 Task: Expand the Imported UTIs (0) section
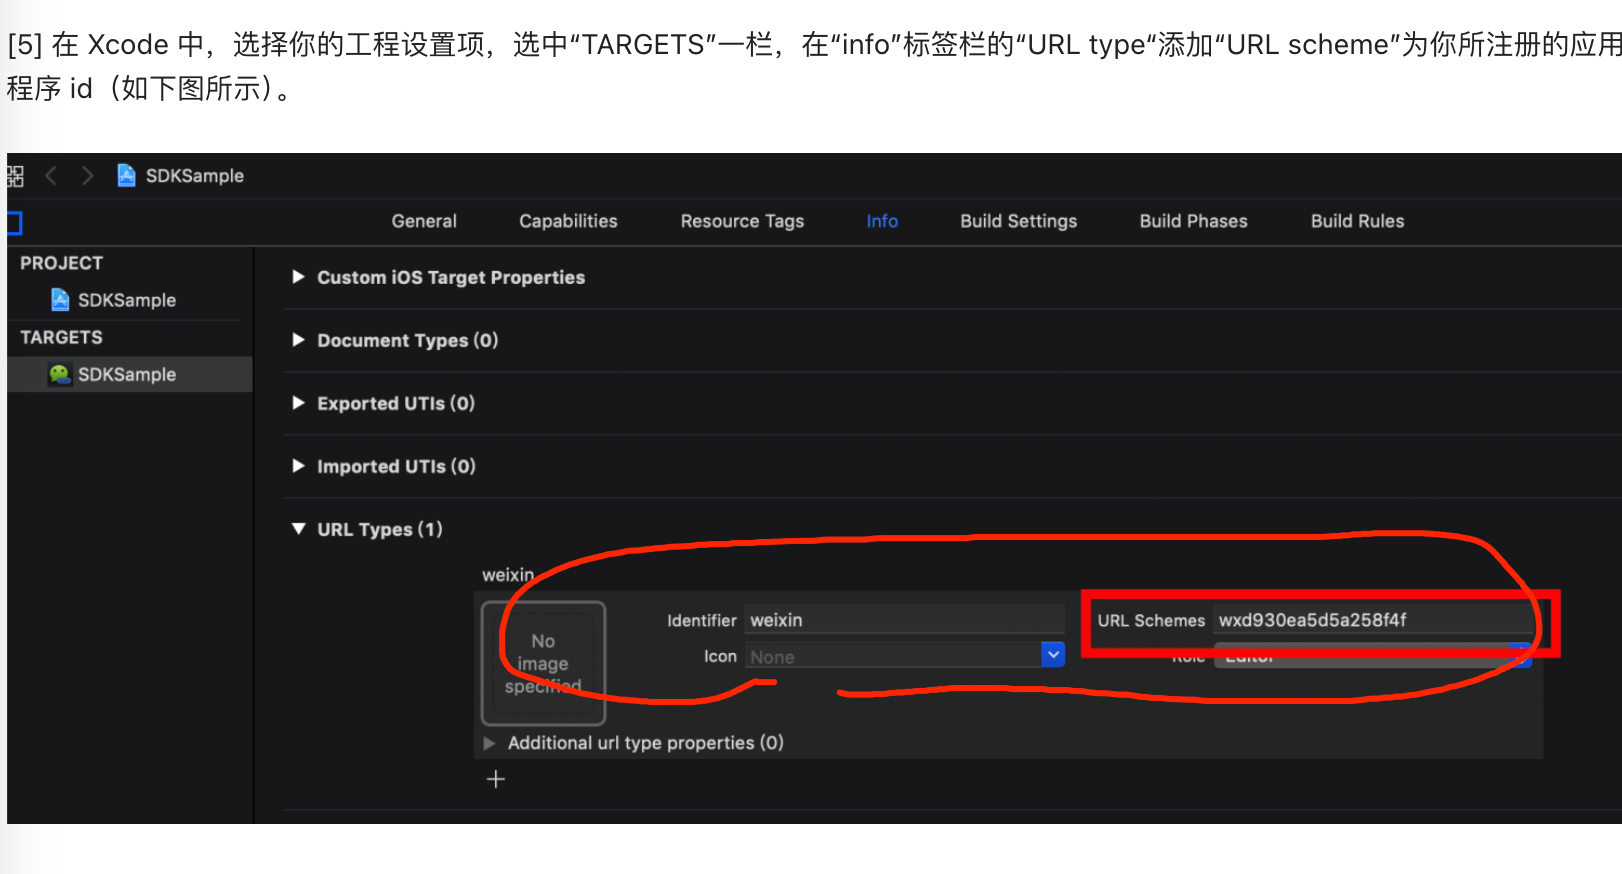(x=298, y=466)
